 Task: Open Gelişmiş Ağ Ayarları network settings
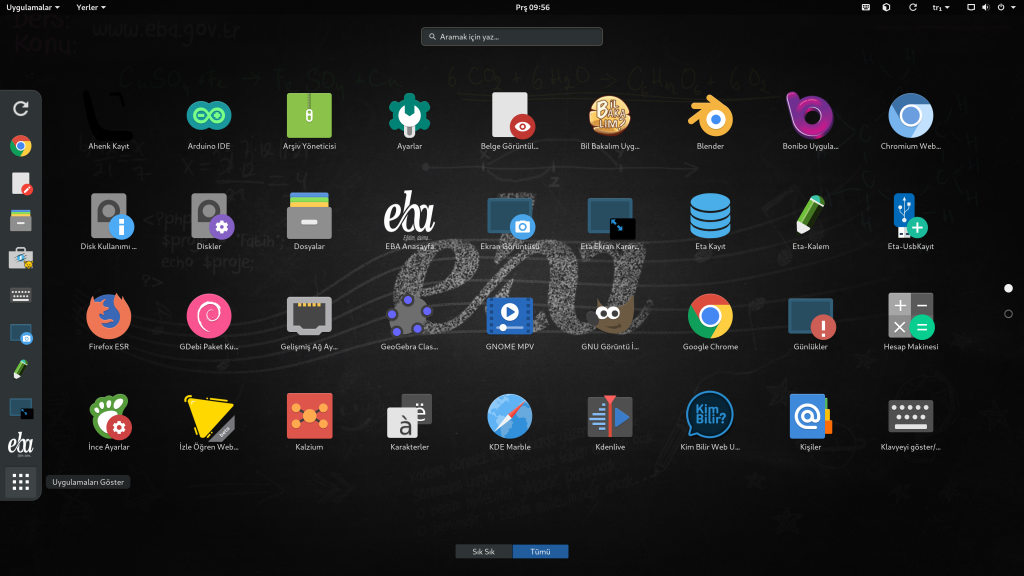[309, 322]
